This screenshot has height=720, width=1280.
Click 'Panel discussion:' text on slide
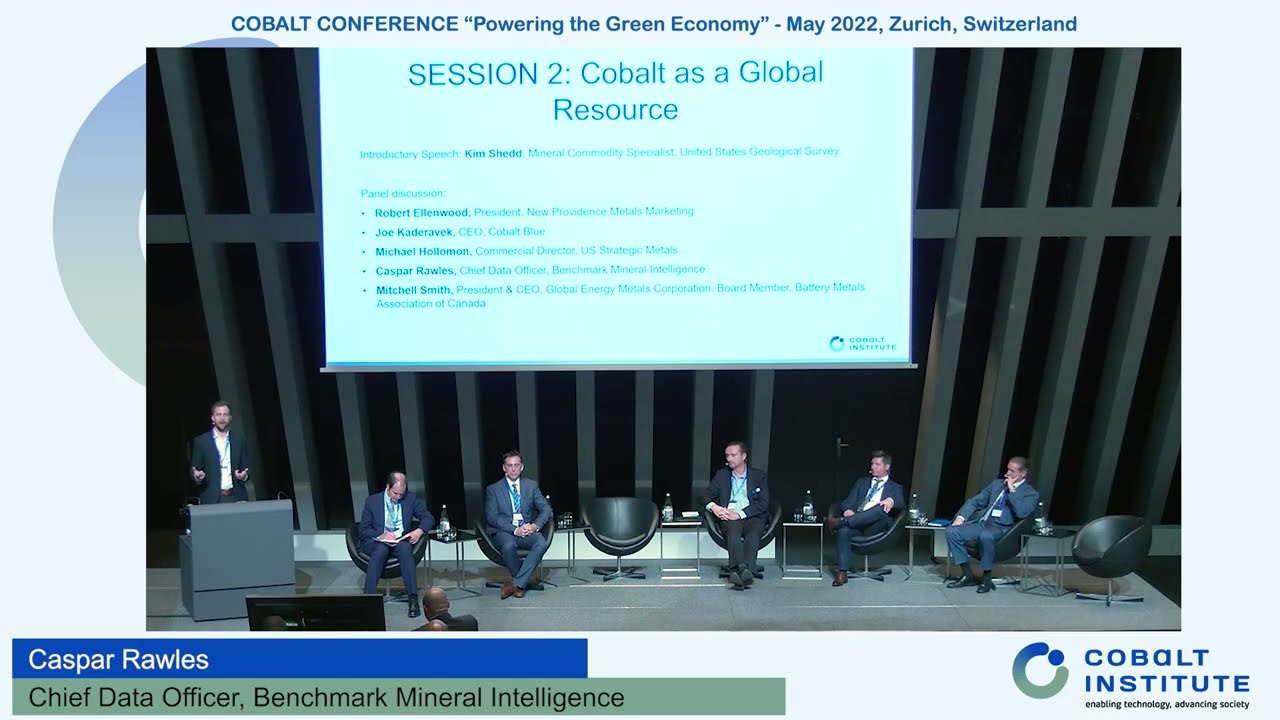point(403,193)
